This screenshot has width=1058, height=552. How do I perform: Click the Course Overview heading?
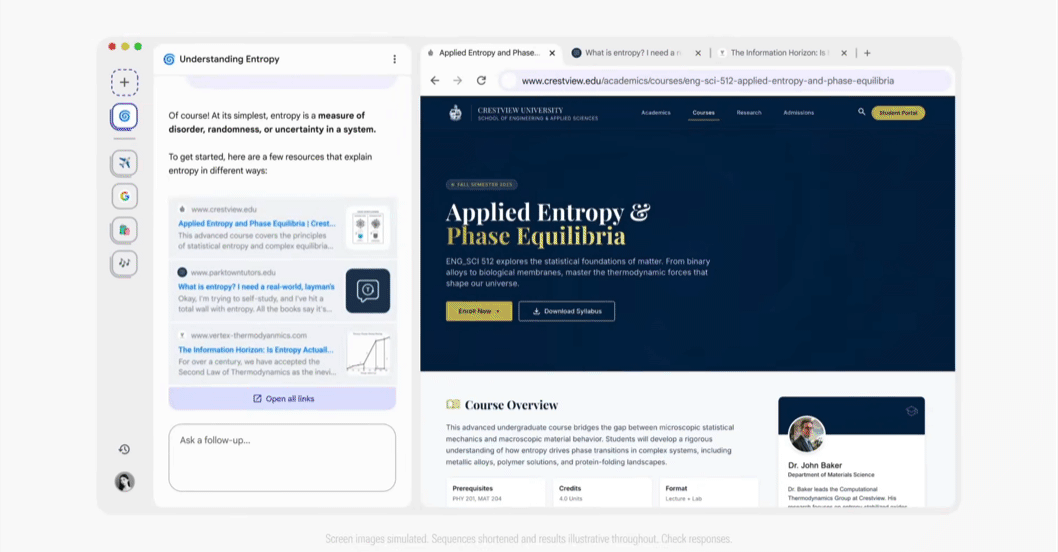511,405
